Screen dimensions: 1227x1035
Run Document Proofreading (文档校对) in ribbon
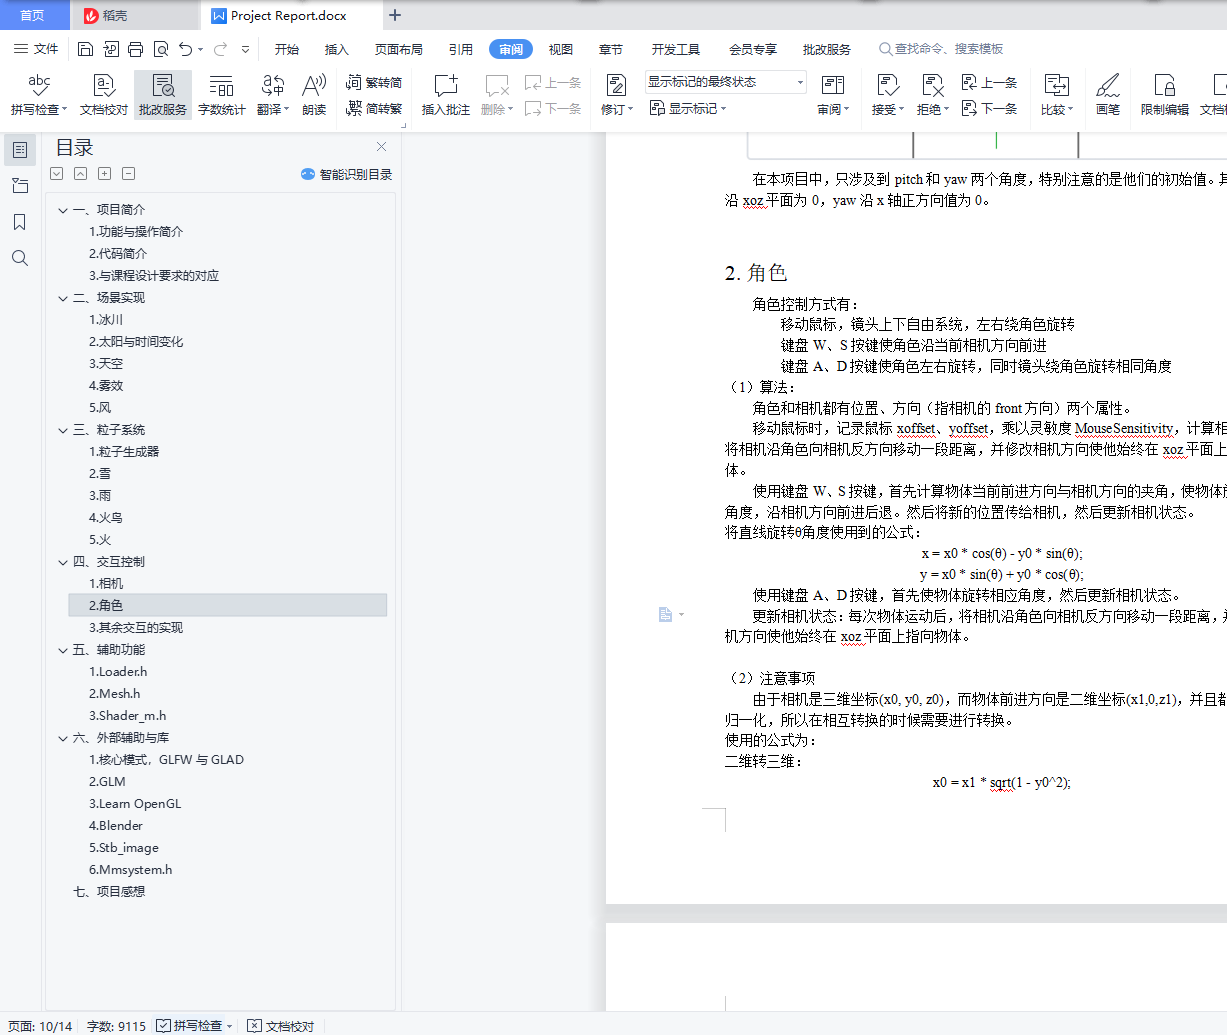pos(104,95)
